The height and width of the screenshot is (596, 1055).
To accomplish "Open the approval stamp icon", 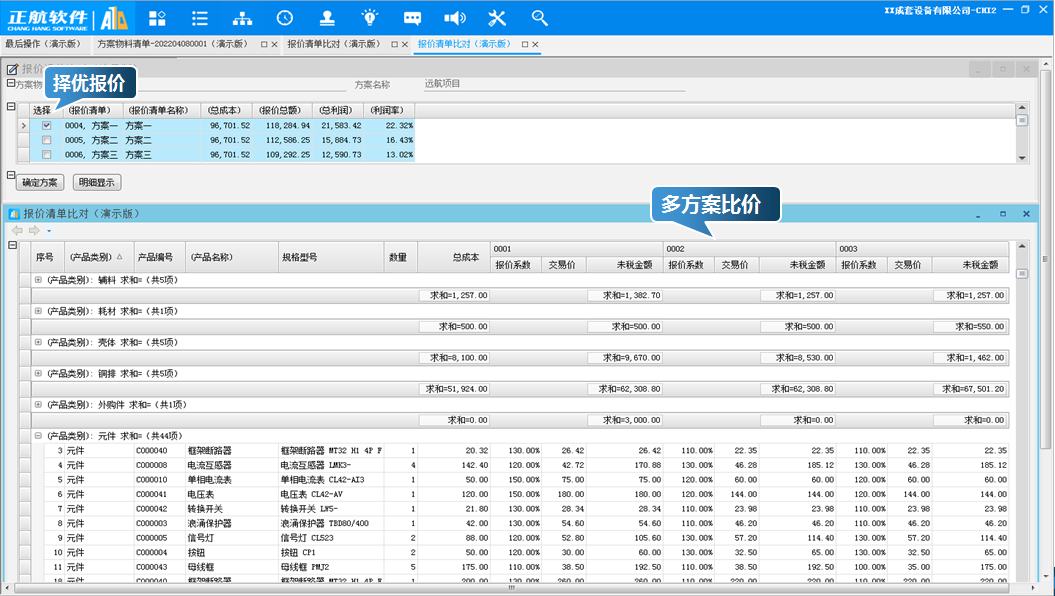I will [x=327, y=18].
